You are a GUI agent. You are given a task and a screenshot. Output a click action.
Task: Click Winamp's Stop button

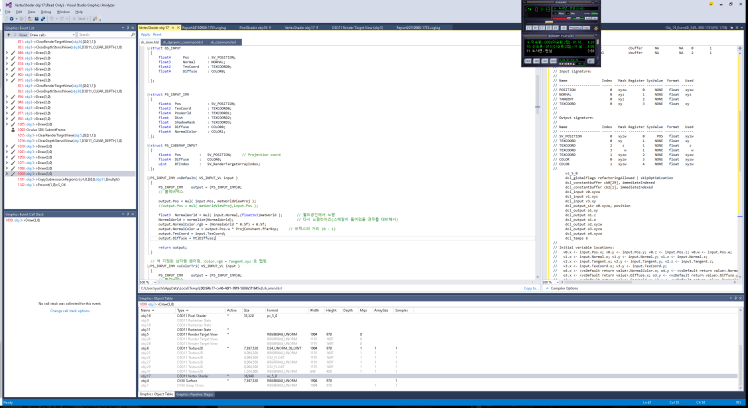pyautogui.click(x=549, y=28)
